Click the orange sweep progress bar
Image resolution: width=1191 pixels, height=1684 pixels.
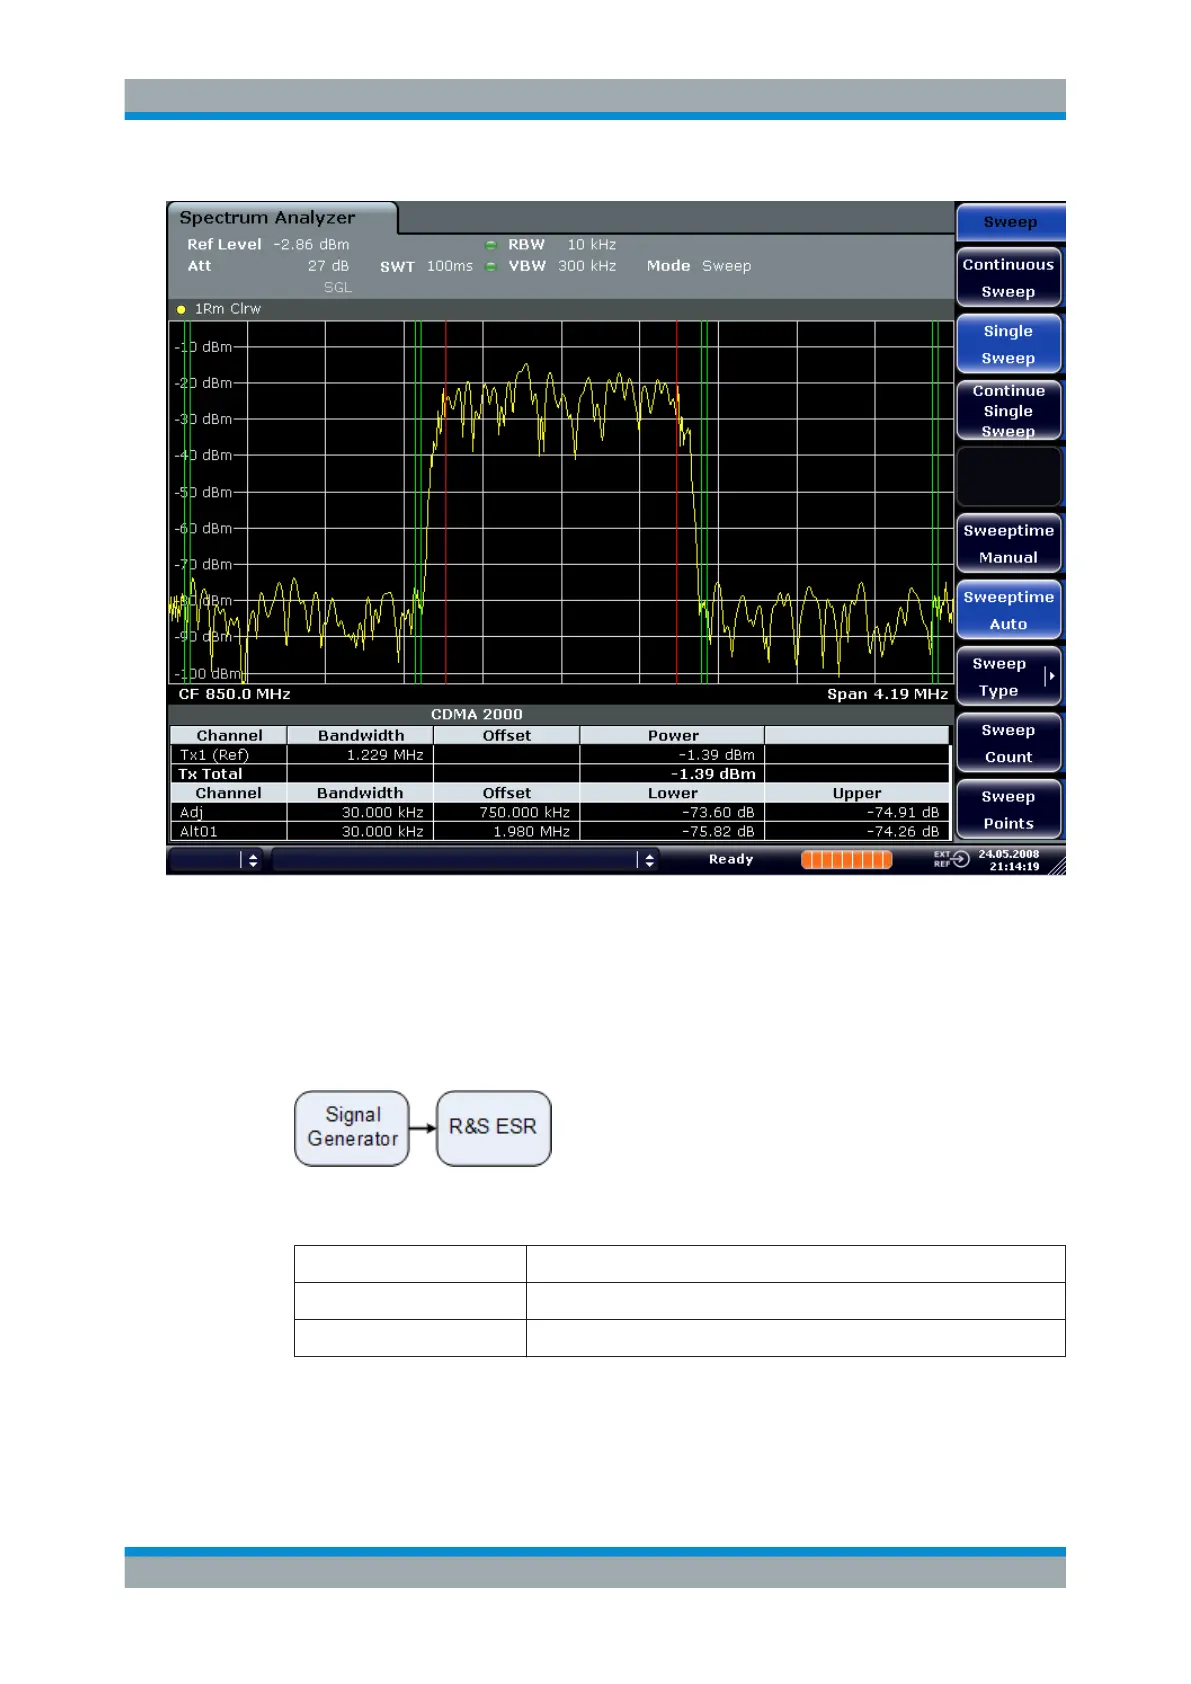click(x=846, y=859)
